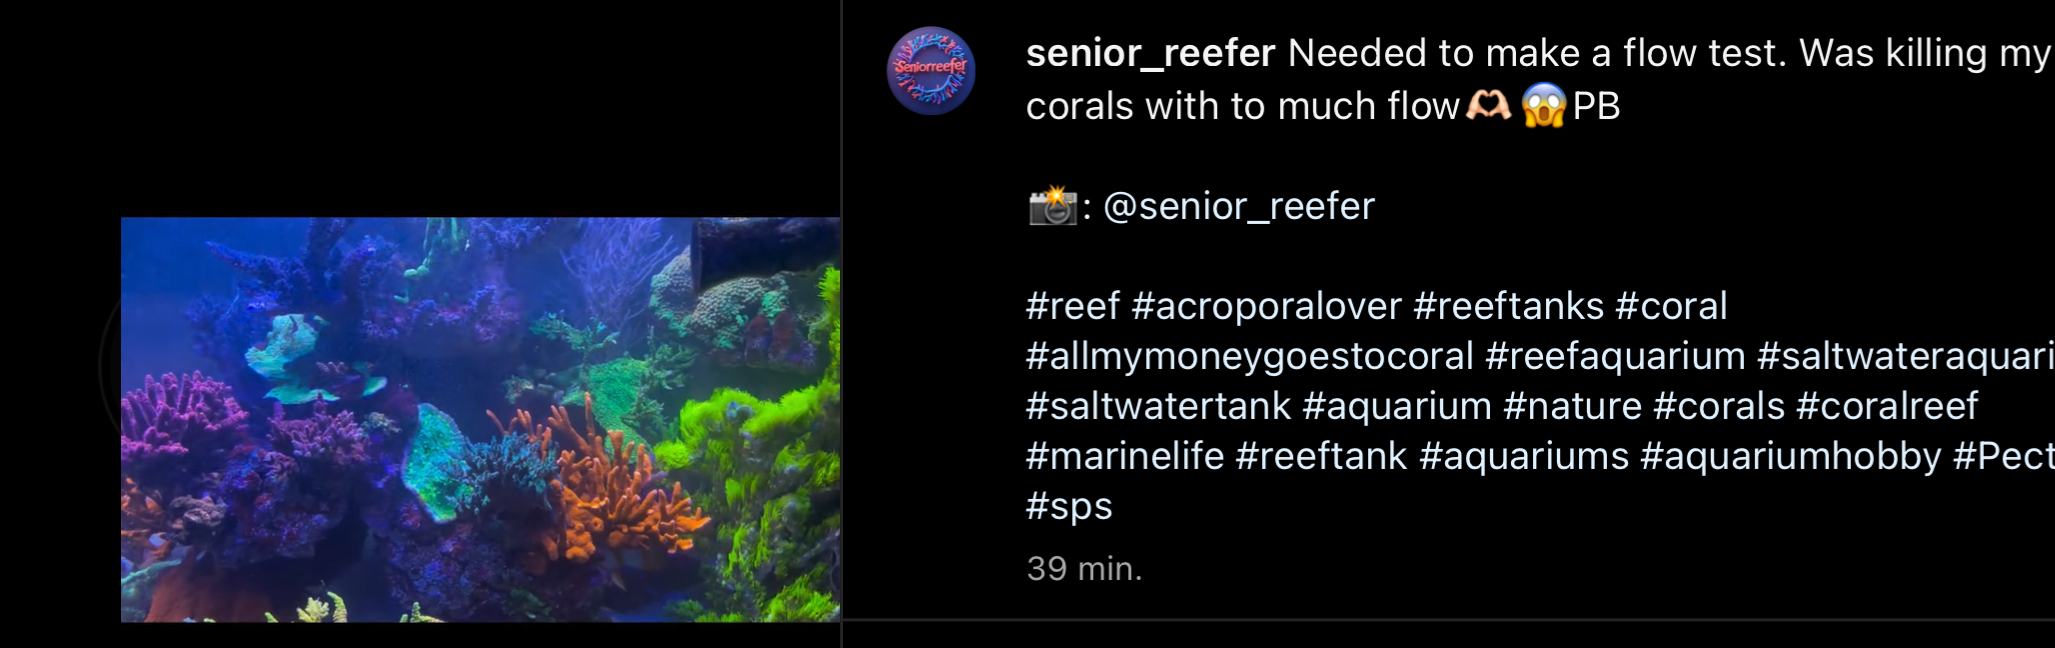Open the #coral hashtag

[1671, 307]
